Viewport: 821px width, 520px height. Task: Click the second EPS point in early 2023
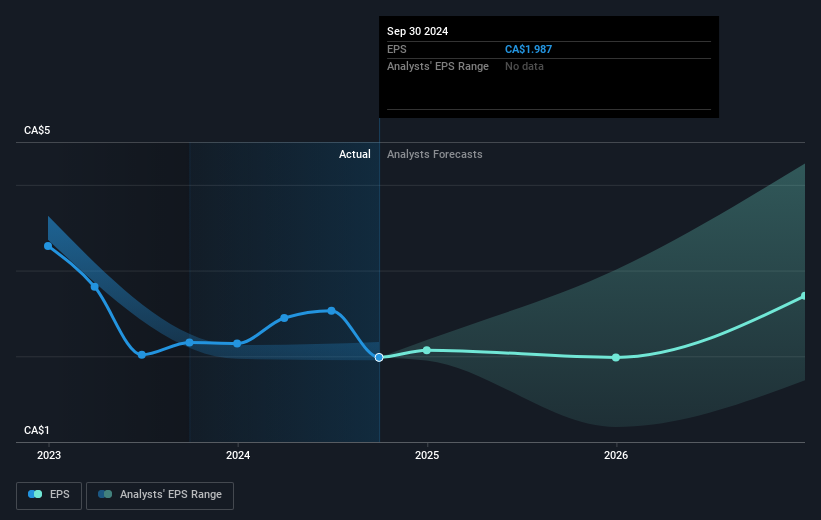(95, 286)
